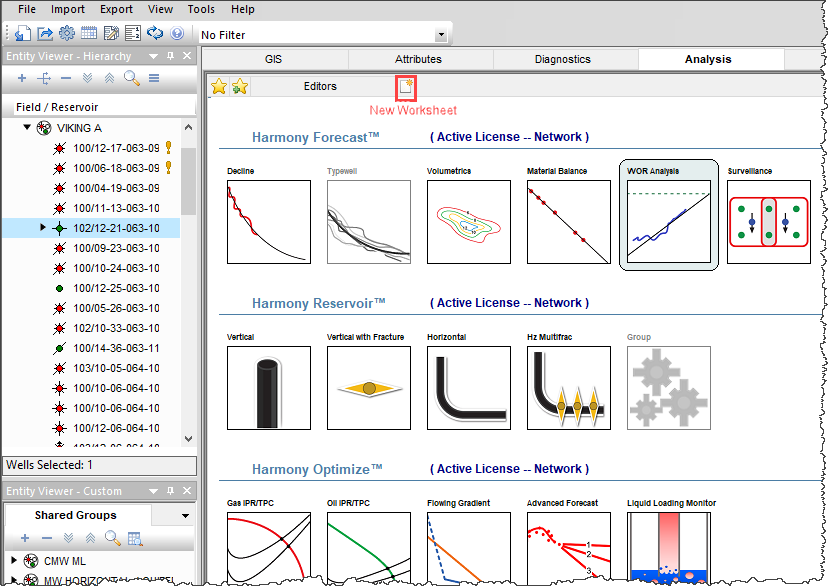This screenshot has height=586, width=828.
Task: Open the list options icon in Hierarchy toolbar
Action: click(x=154, y=78)
